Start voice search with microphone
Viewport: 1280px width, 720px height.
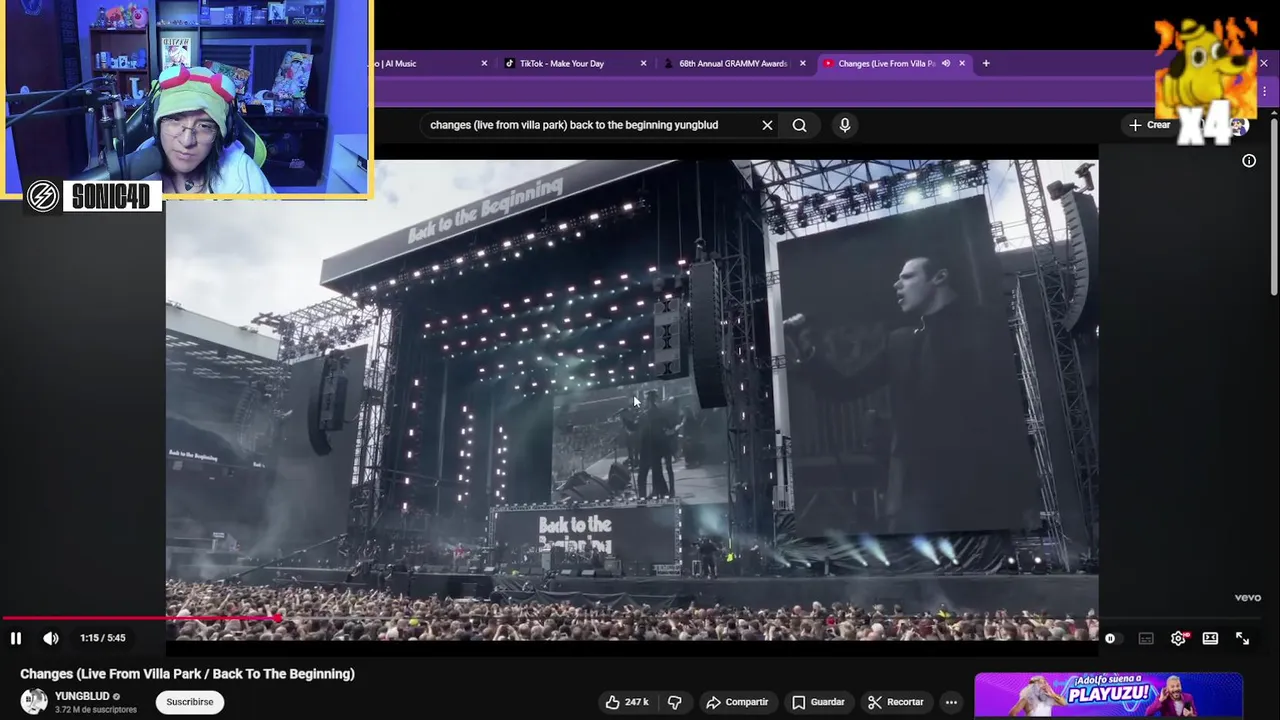[x=845, y=125]
